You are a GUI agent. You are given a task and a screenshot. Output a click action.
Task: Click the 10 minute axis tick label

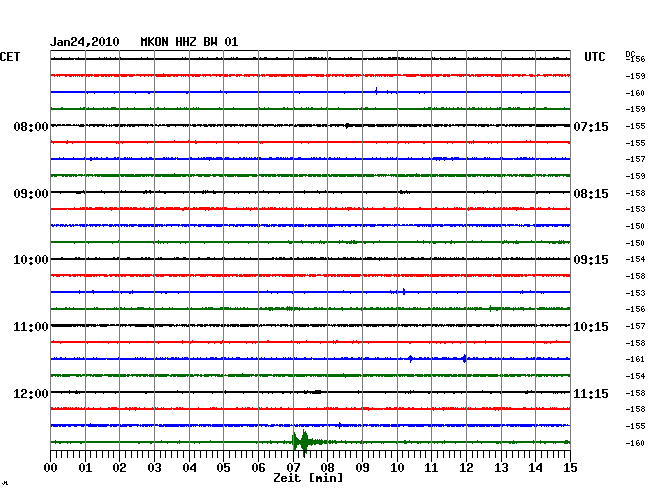point(397,467)
